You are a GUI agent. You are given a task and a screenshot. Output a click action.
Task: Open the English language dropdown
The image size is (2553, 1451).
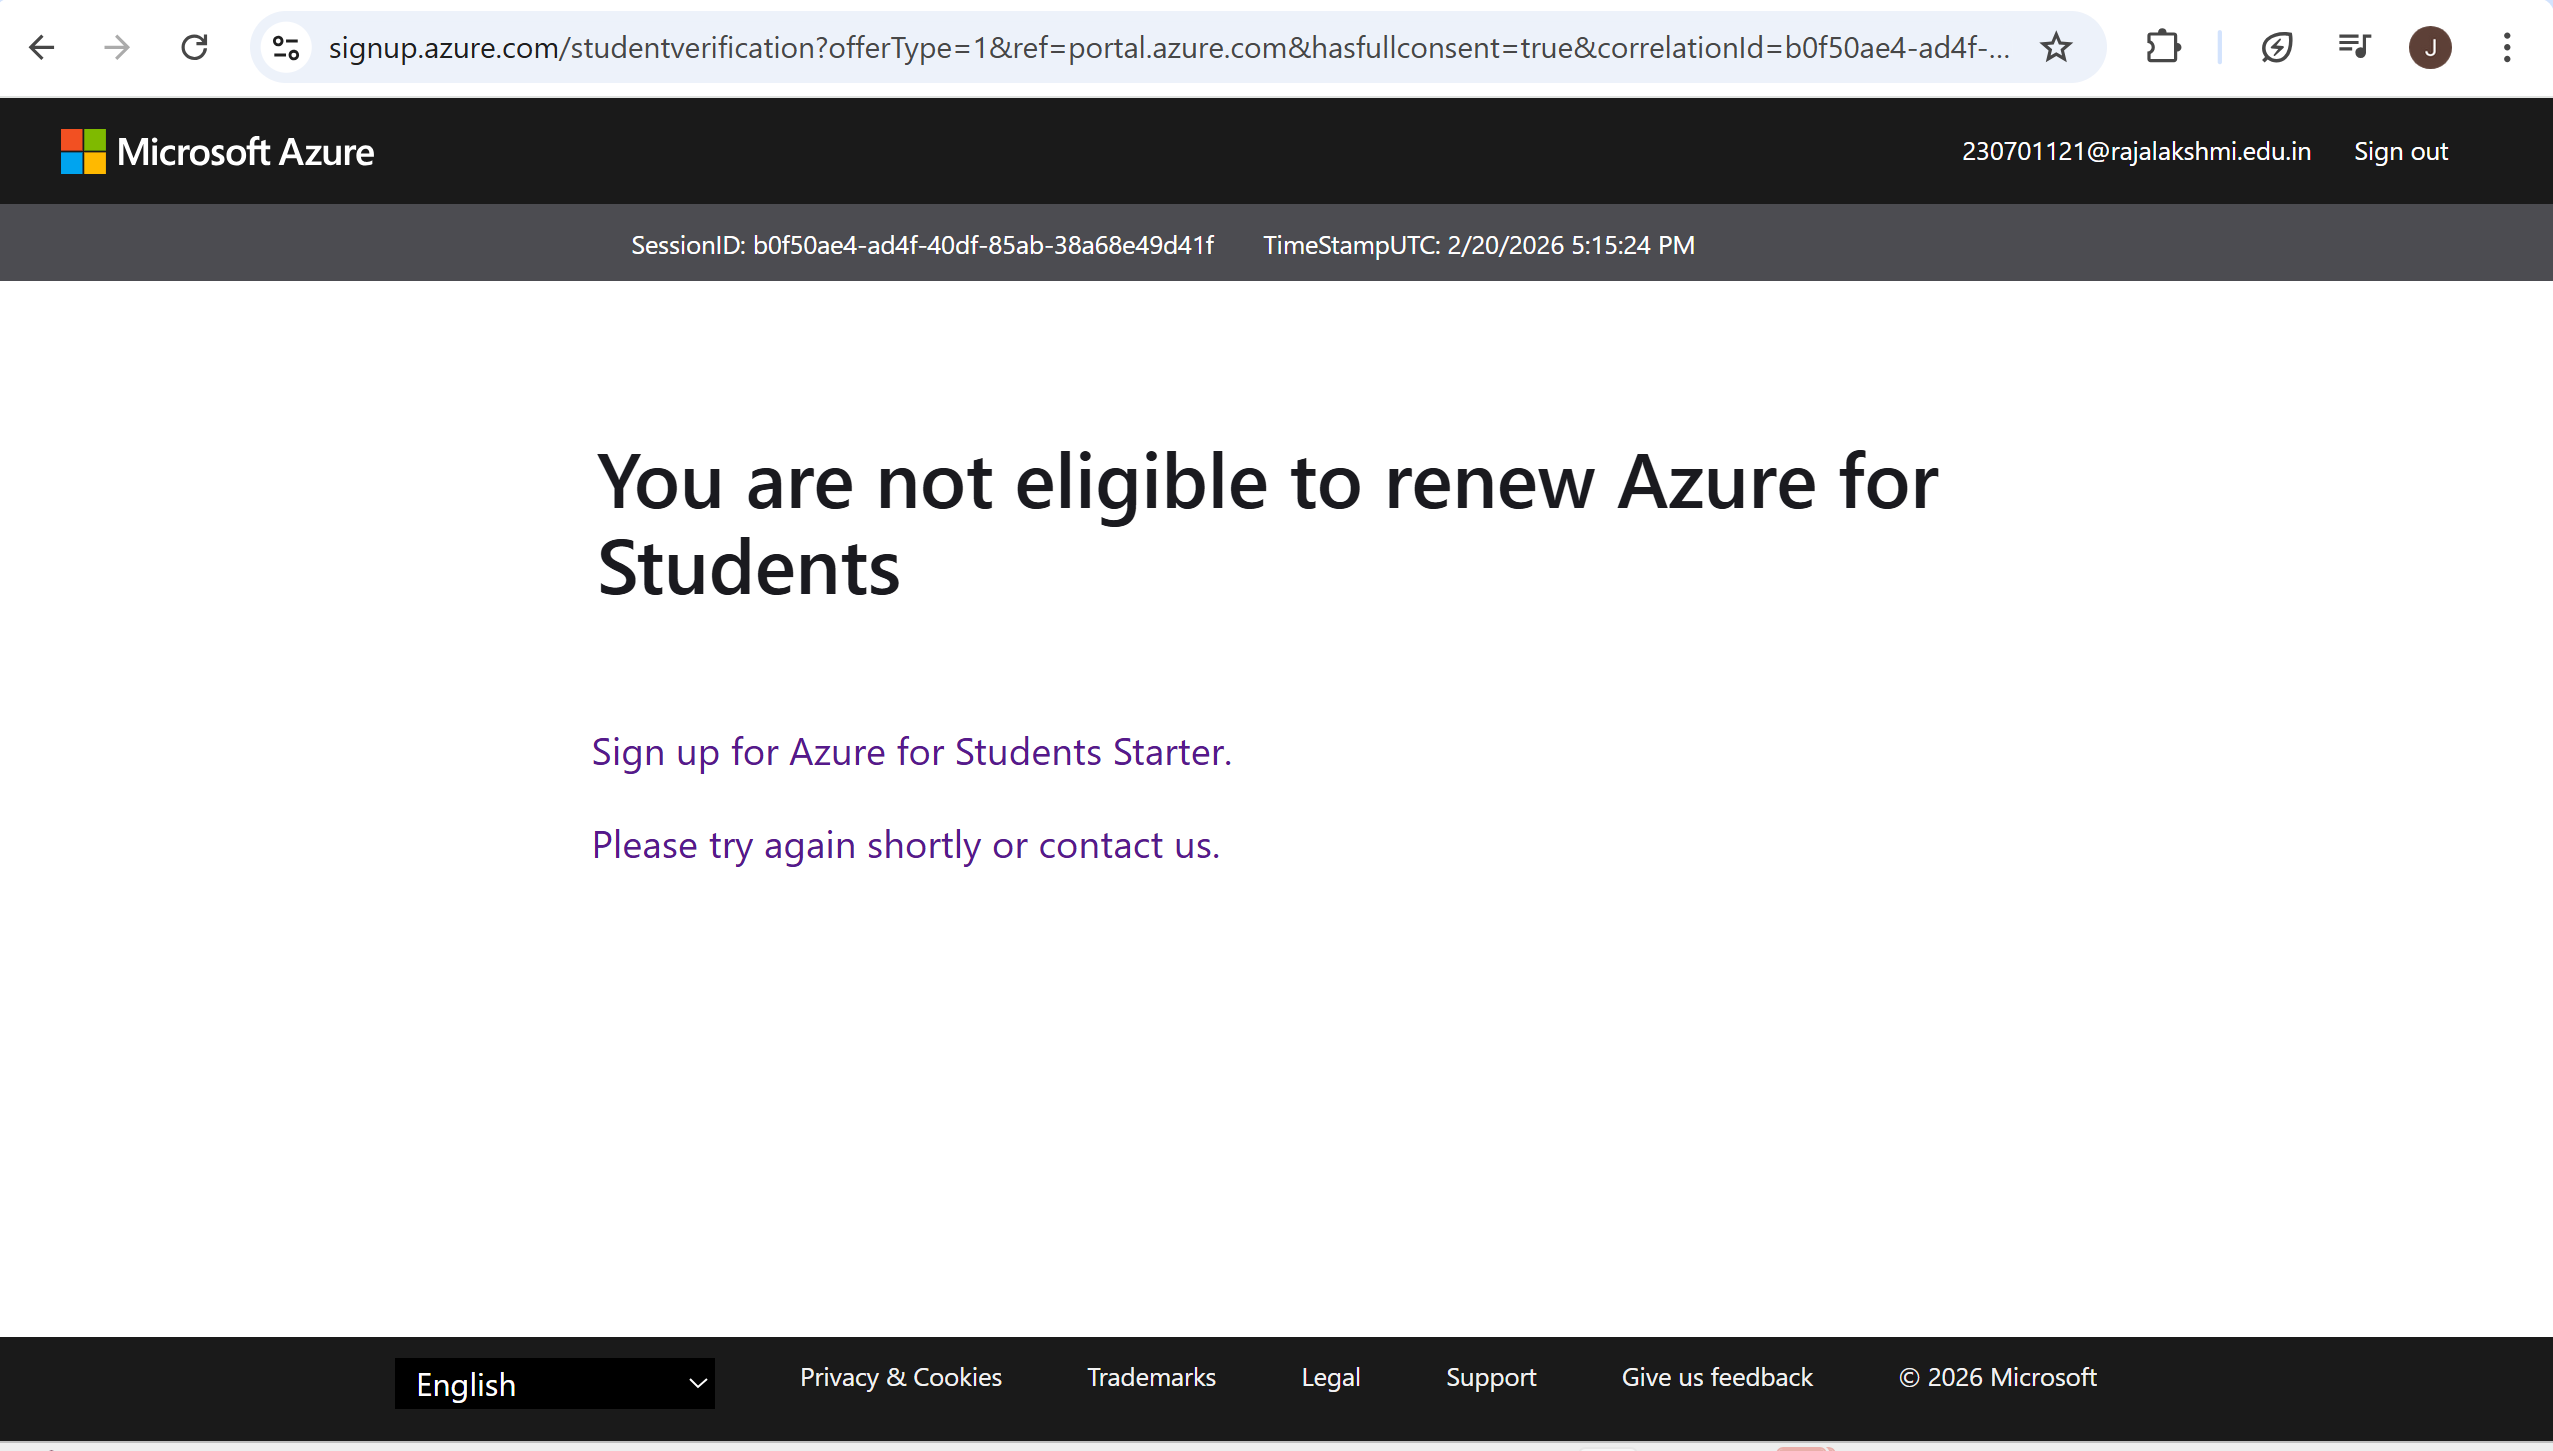(x=555, y=1383)
